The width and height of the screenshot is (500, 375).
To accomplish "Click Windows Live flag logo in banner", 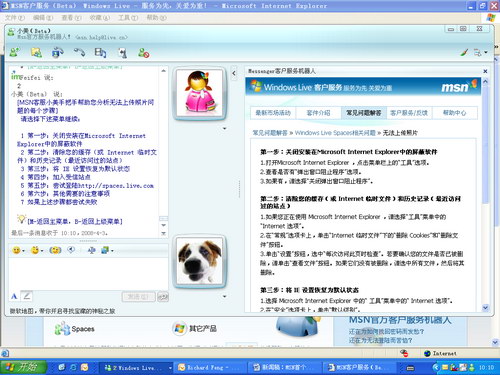I will click(x=256, y=86).
